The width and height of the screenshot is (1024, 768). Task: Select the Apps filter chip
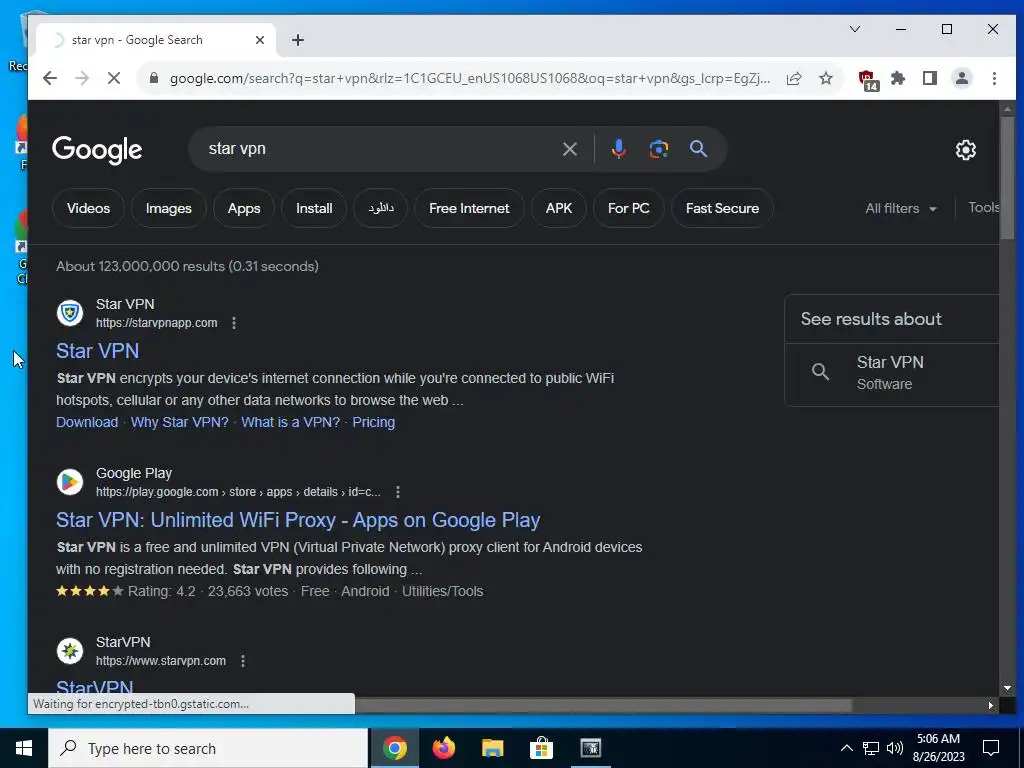244,208
